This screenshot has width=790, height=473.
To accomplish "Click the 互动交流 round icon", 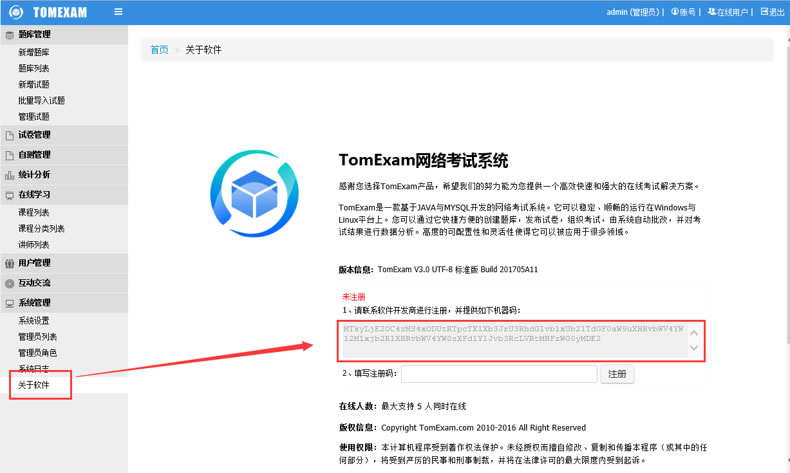I will (10, 284).
